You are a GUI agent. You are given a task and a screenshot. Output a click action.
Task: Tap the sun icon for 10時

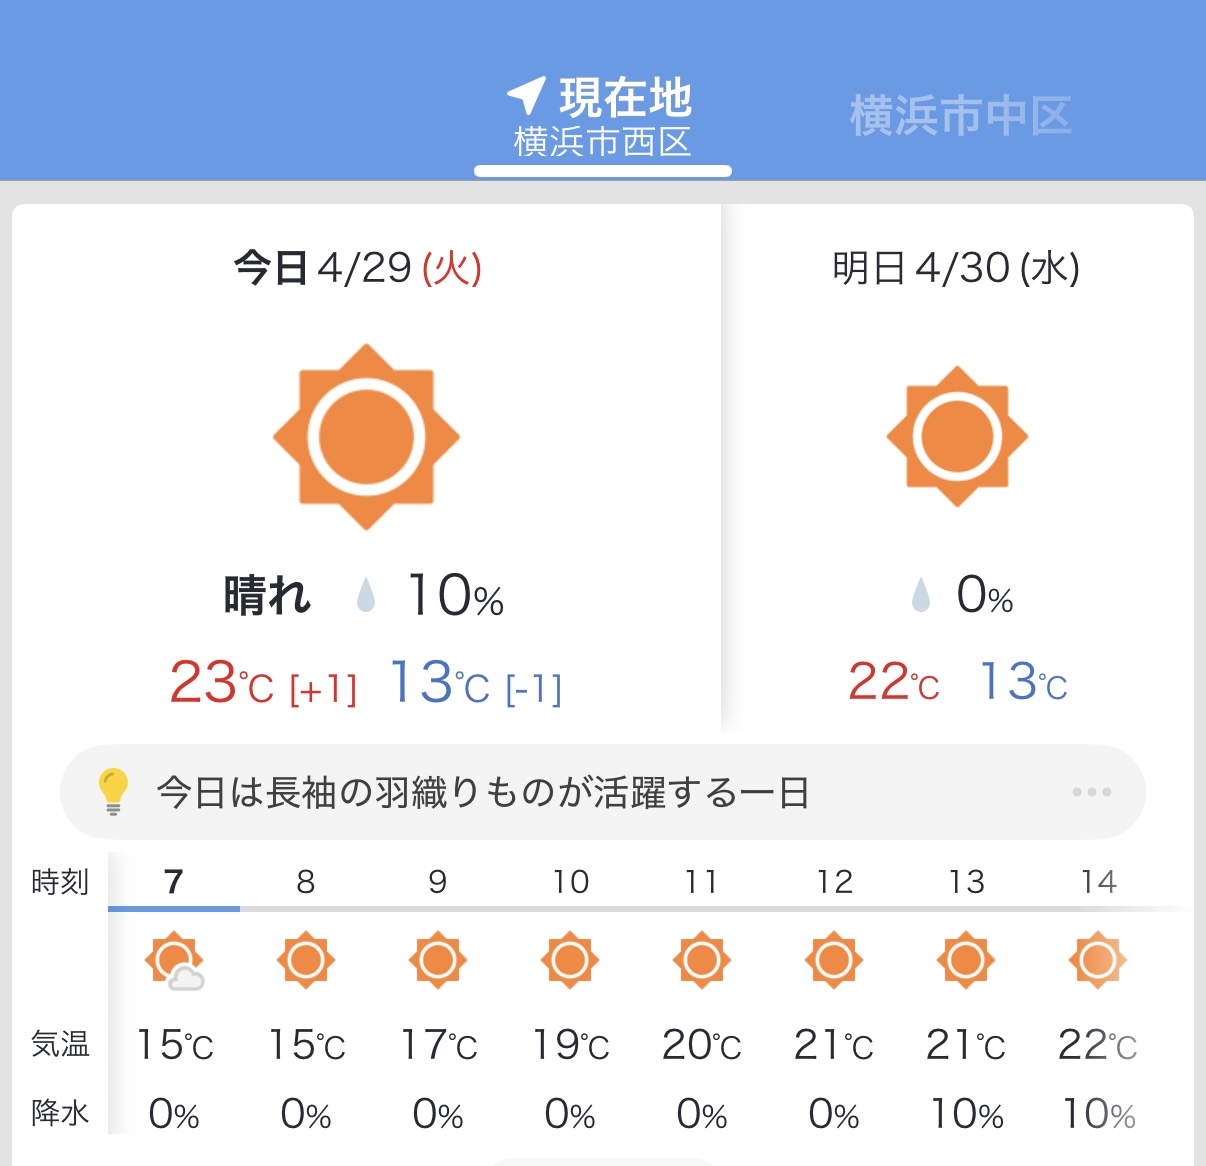[x=570, y=960]
